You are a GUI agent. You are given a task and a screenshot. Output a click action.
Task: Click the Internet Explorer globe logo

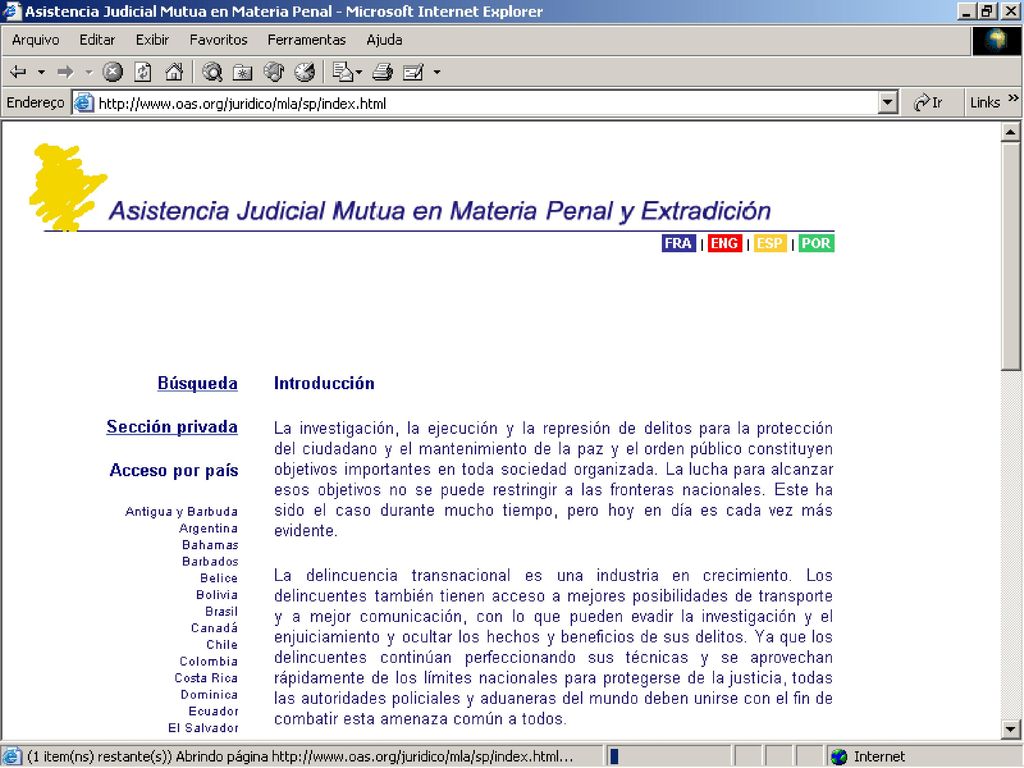click(997, 40)
